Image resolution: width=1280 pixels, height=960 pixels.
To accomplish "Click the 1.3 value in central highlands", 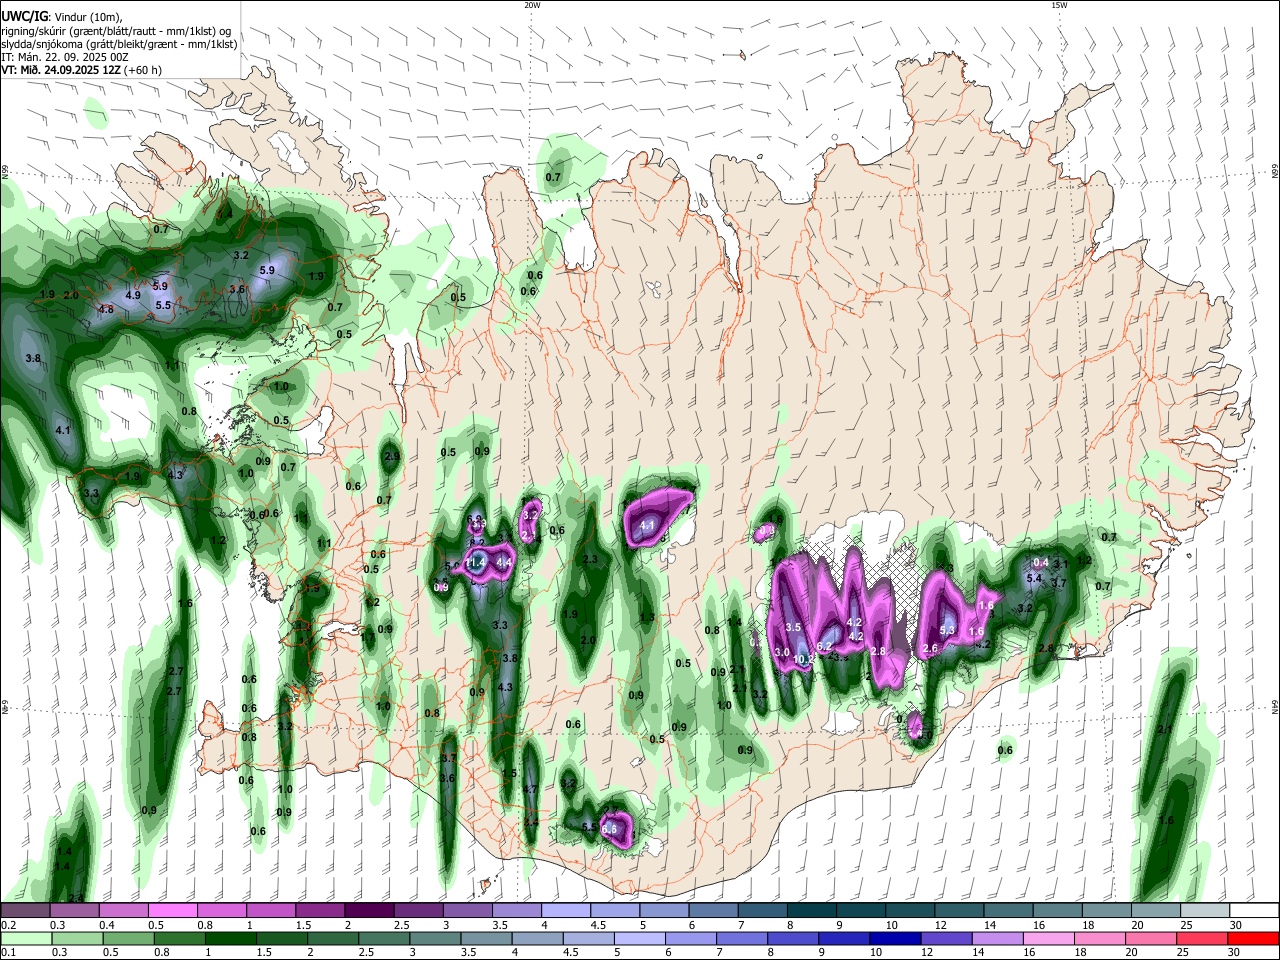I will pos(647,617).
